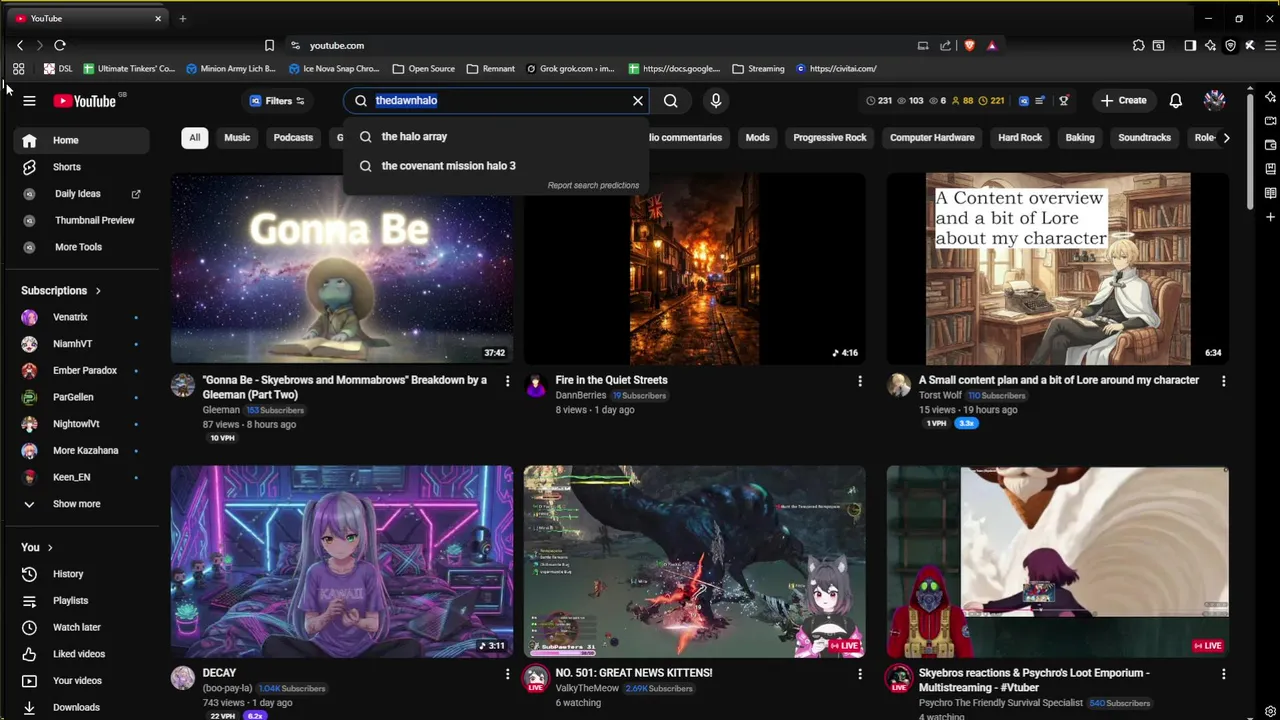The image size is (1280, 720).
Task: Open the Streaming bookmark folder
Action: 758,69
